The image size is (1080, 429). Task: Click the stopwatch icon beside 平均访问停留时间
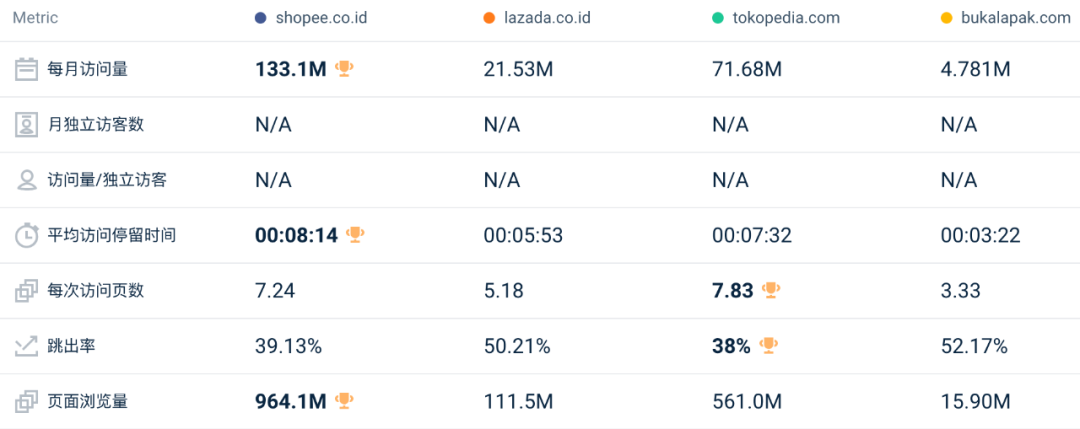click(x=26, y=236)
